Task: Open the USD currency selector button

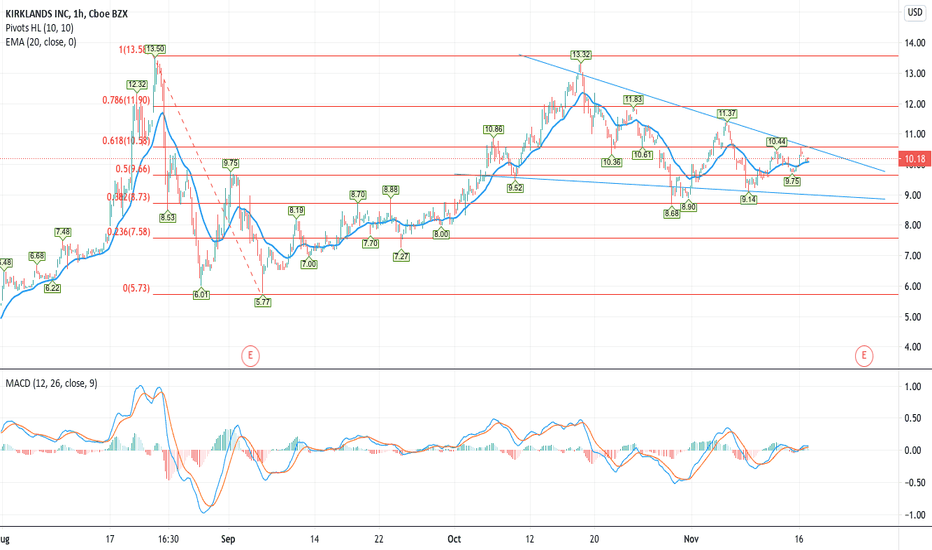Action: [914, 13]
